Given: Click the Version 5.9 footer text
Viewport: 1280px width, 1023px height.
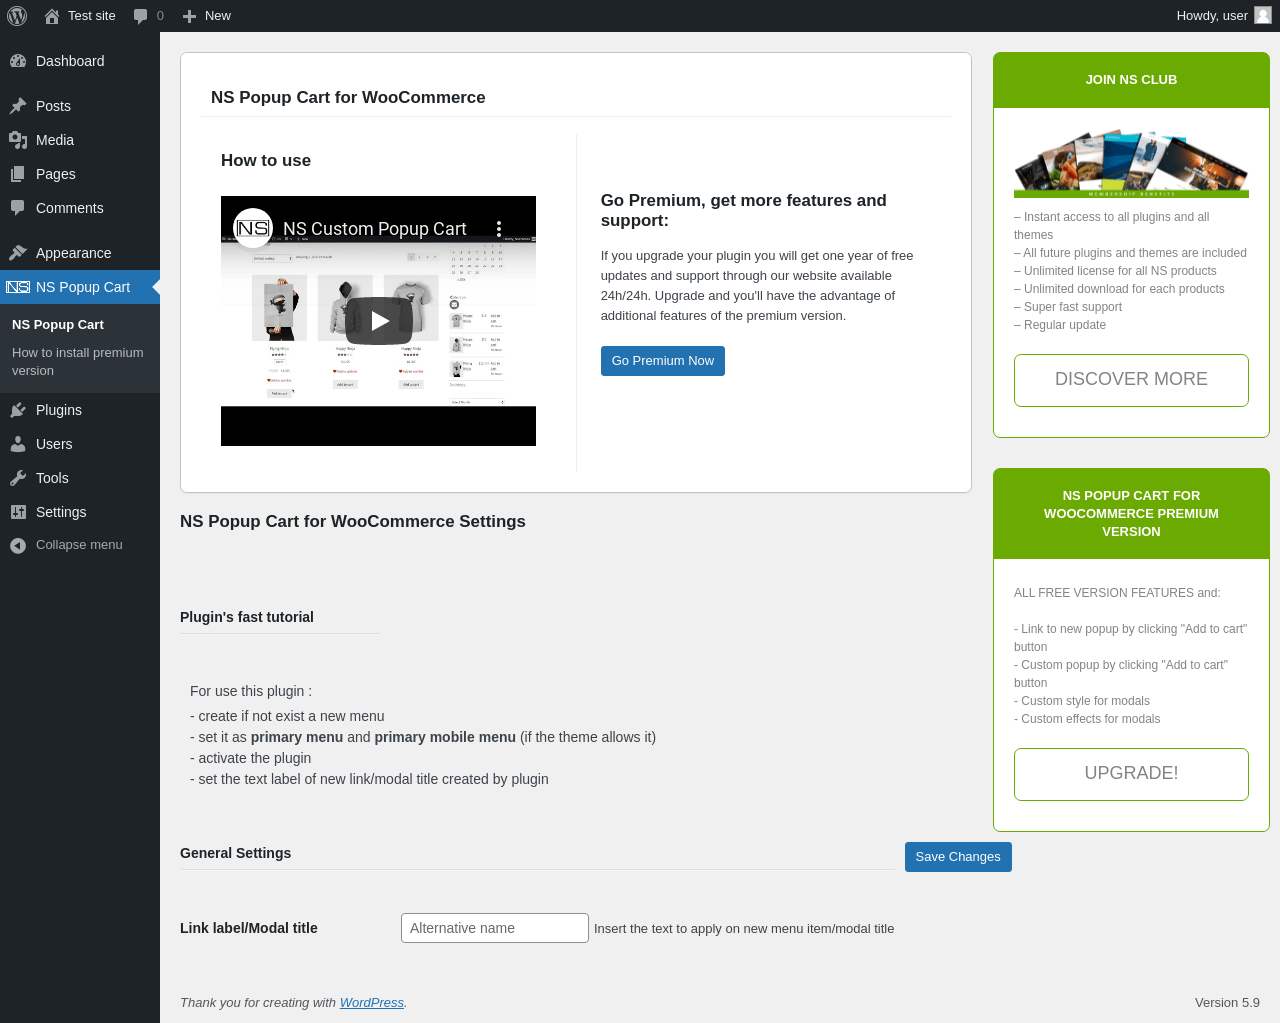Looking at the screenshot, I should click(x=1227, y=1002).
